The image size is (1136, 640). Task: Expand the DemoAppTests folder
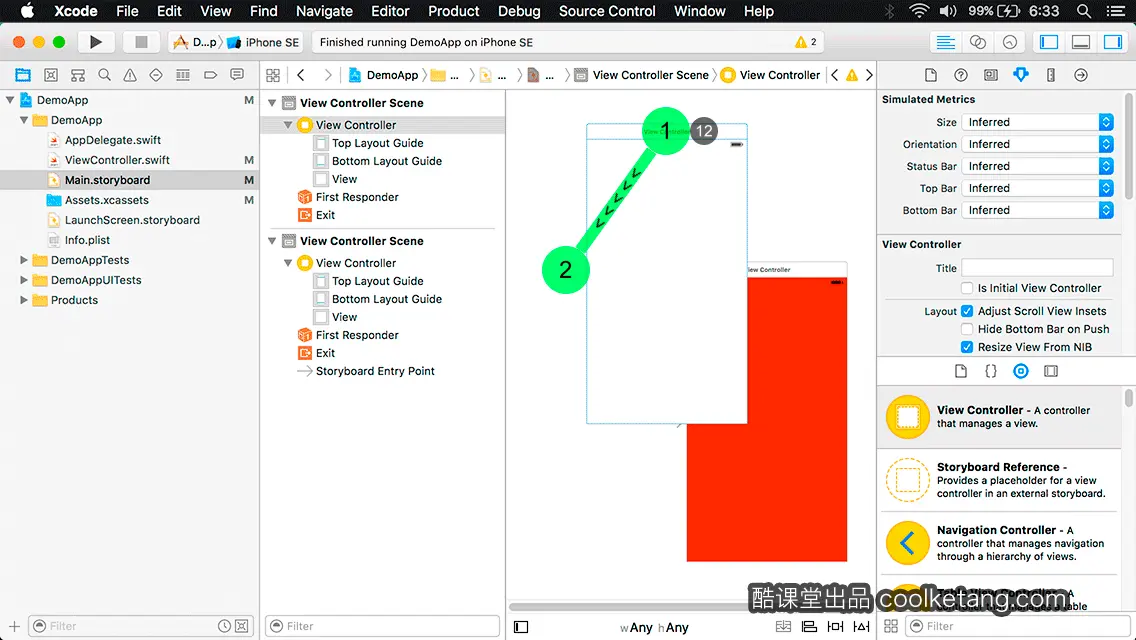click(23, 260)
